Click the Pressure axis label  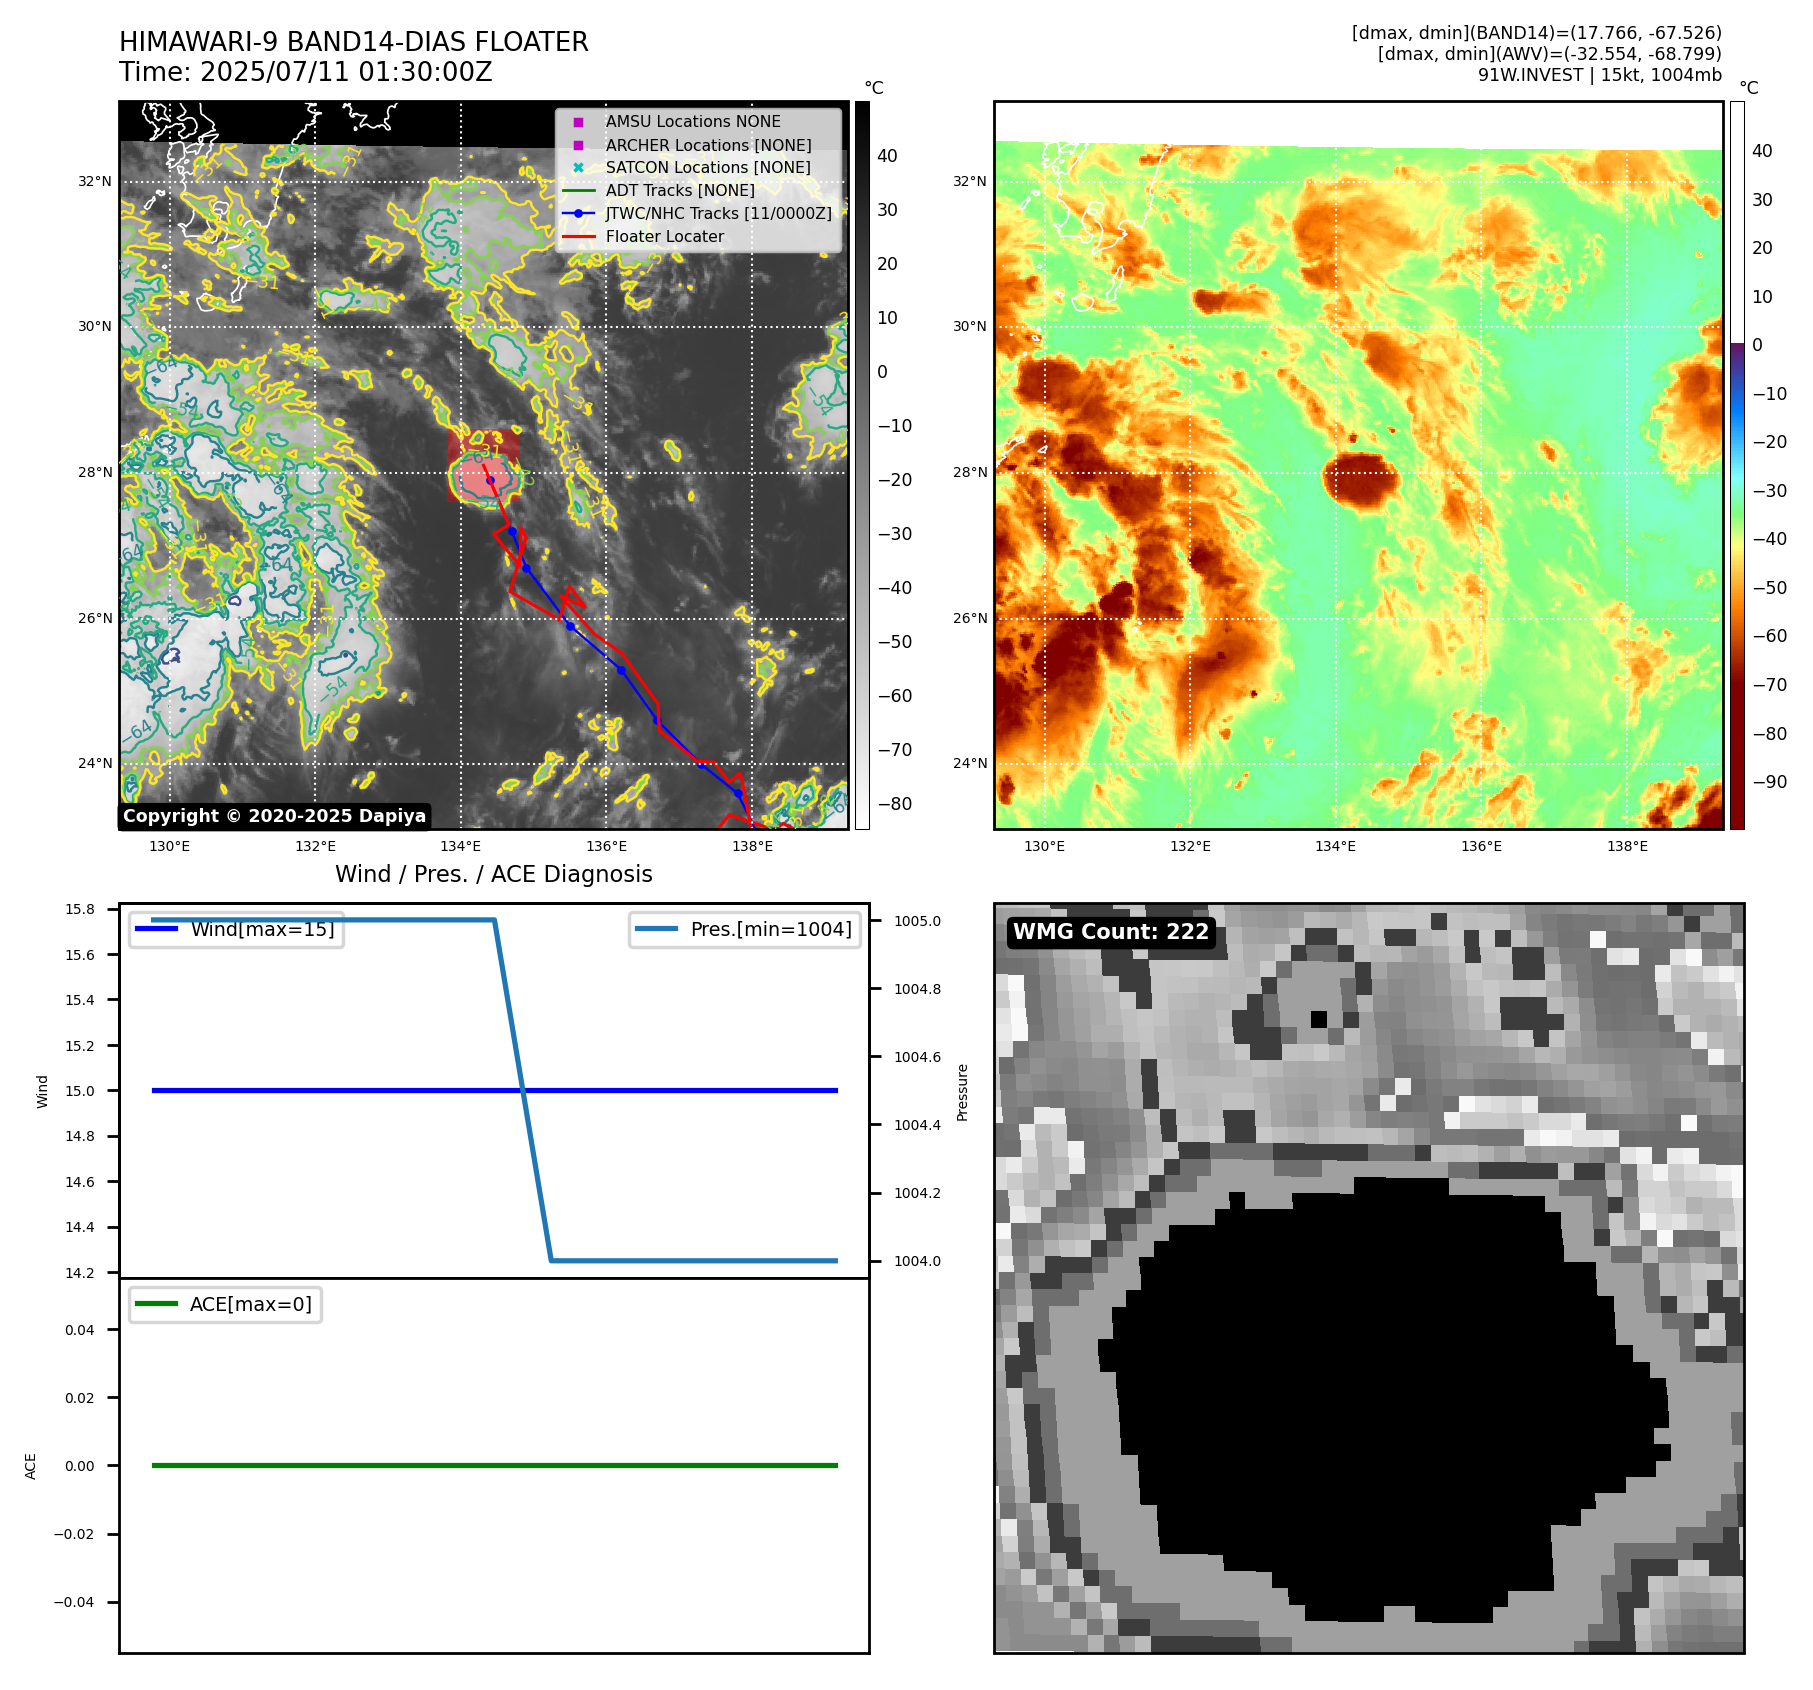pos(962,1092)
